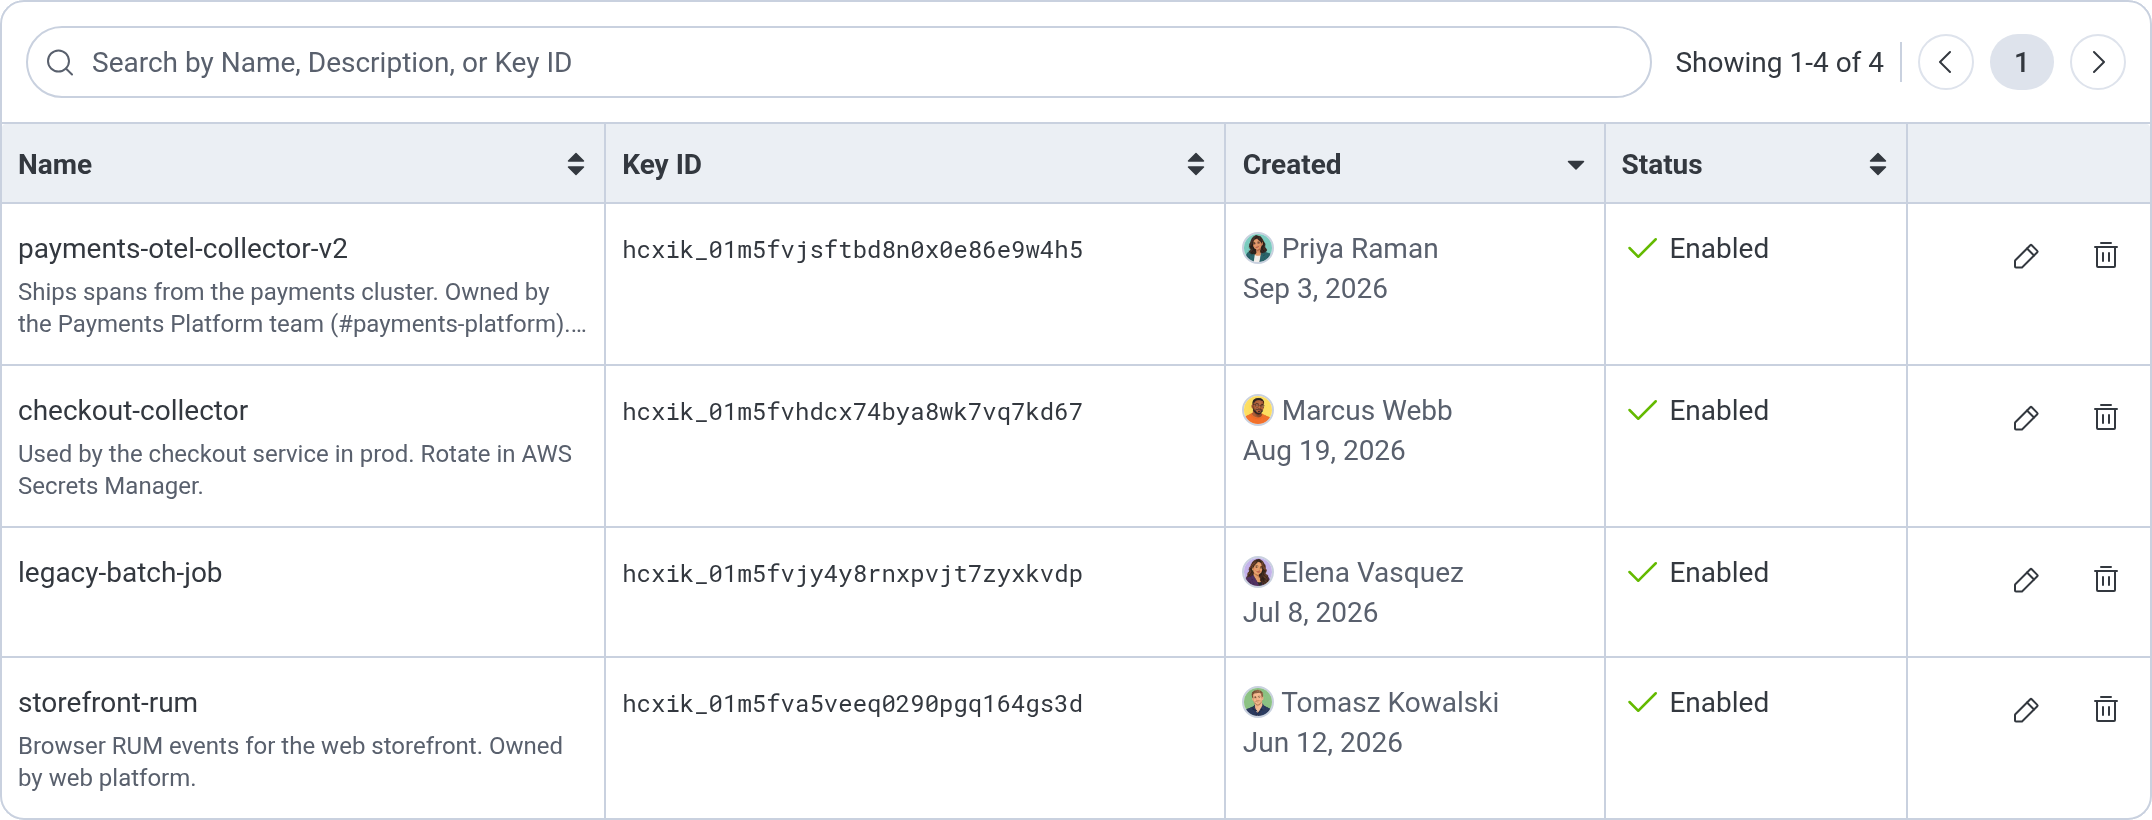Open the legacy-batch-job key name
The height and width of the screenshot is (820, 2152).
click(x=120, y=572)
